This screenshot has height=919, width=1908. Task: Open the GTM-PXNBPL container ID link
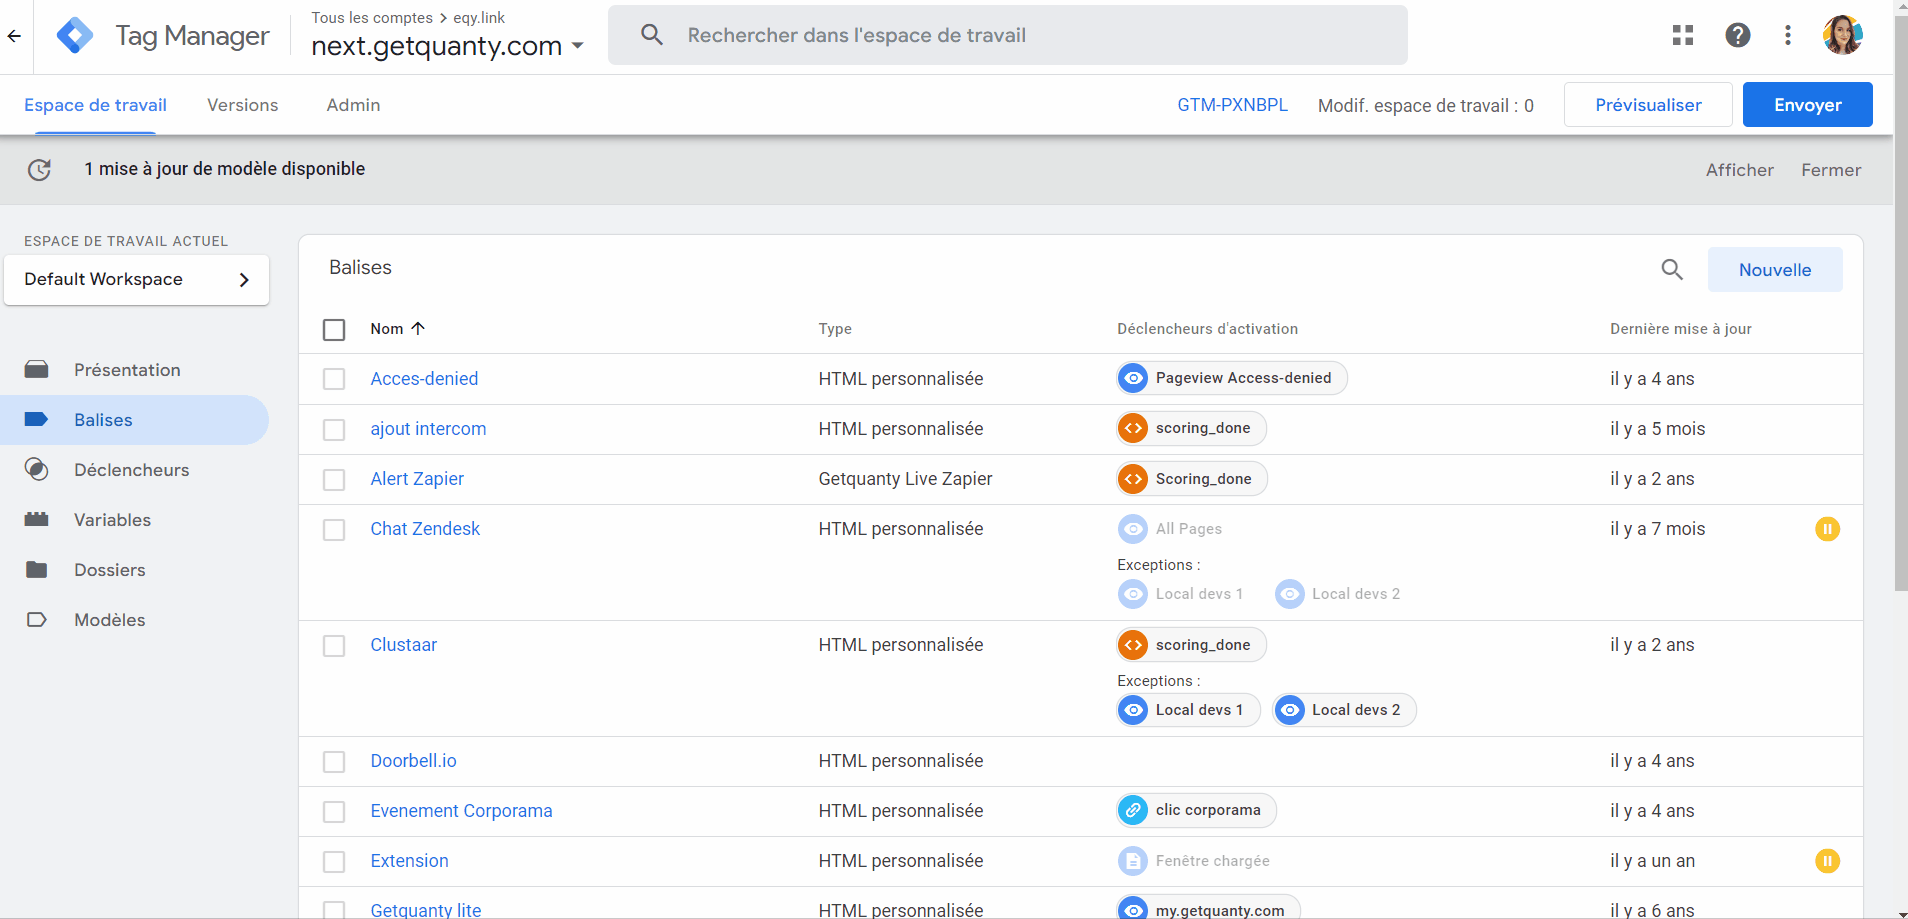coord(1232,105)
